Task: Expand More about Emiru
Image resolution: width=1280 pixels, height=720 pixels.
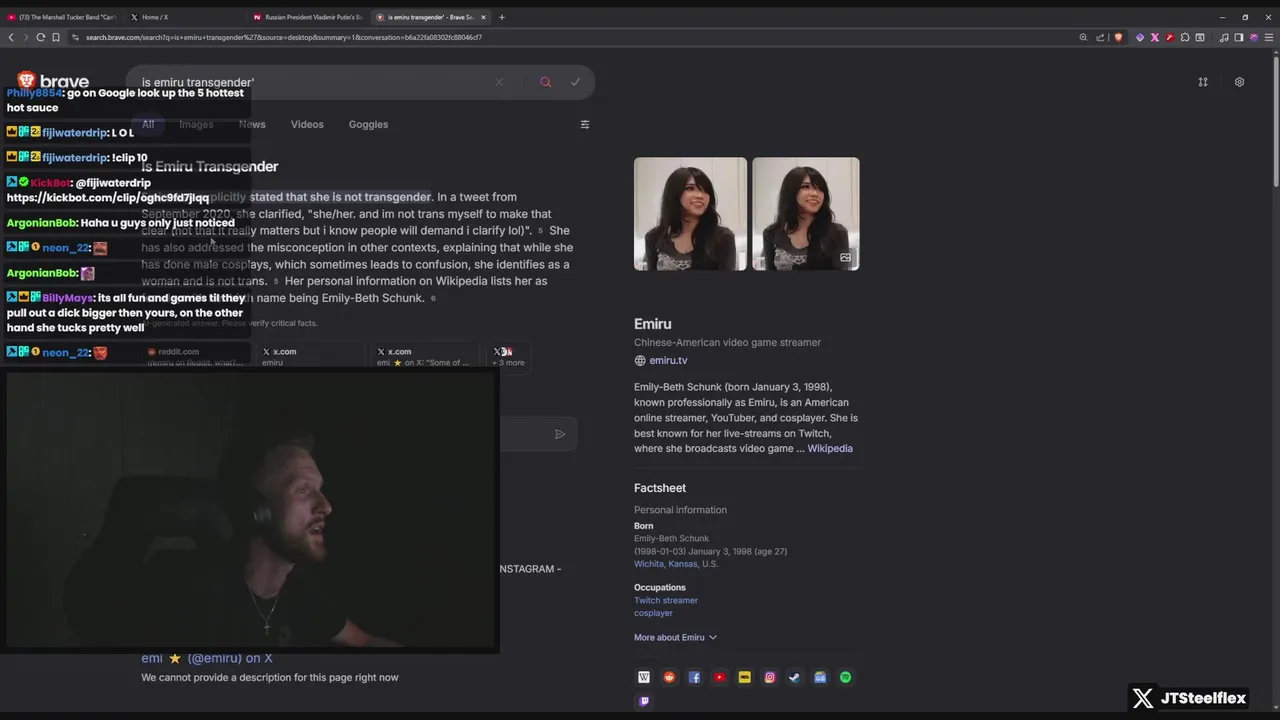Action: click(x=675, y=637)
